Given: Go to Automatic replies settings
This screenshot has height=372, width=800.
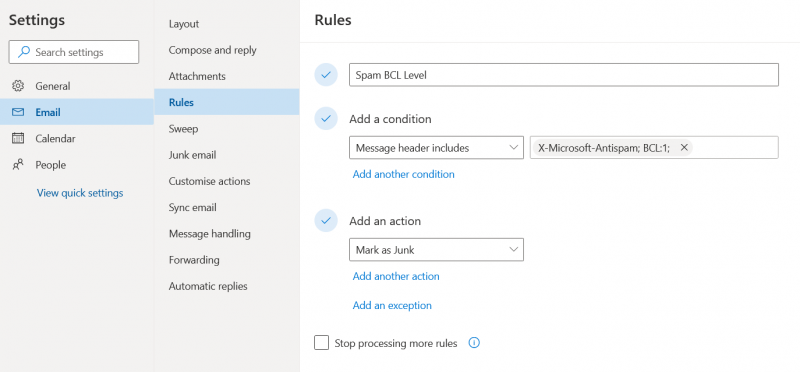Looking at the screenshot, I should (x=208, y=286).
